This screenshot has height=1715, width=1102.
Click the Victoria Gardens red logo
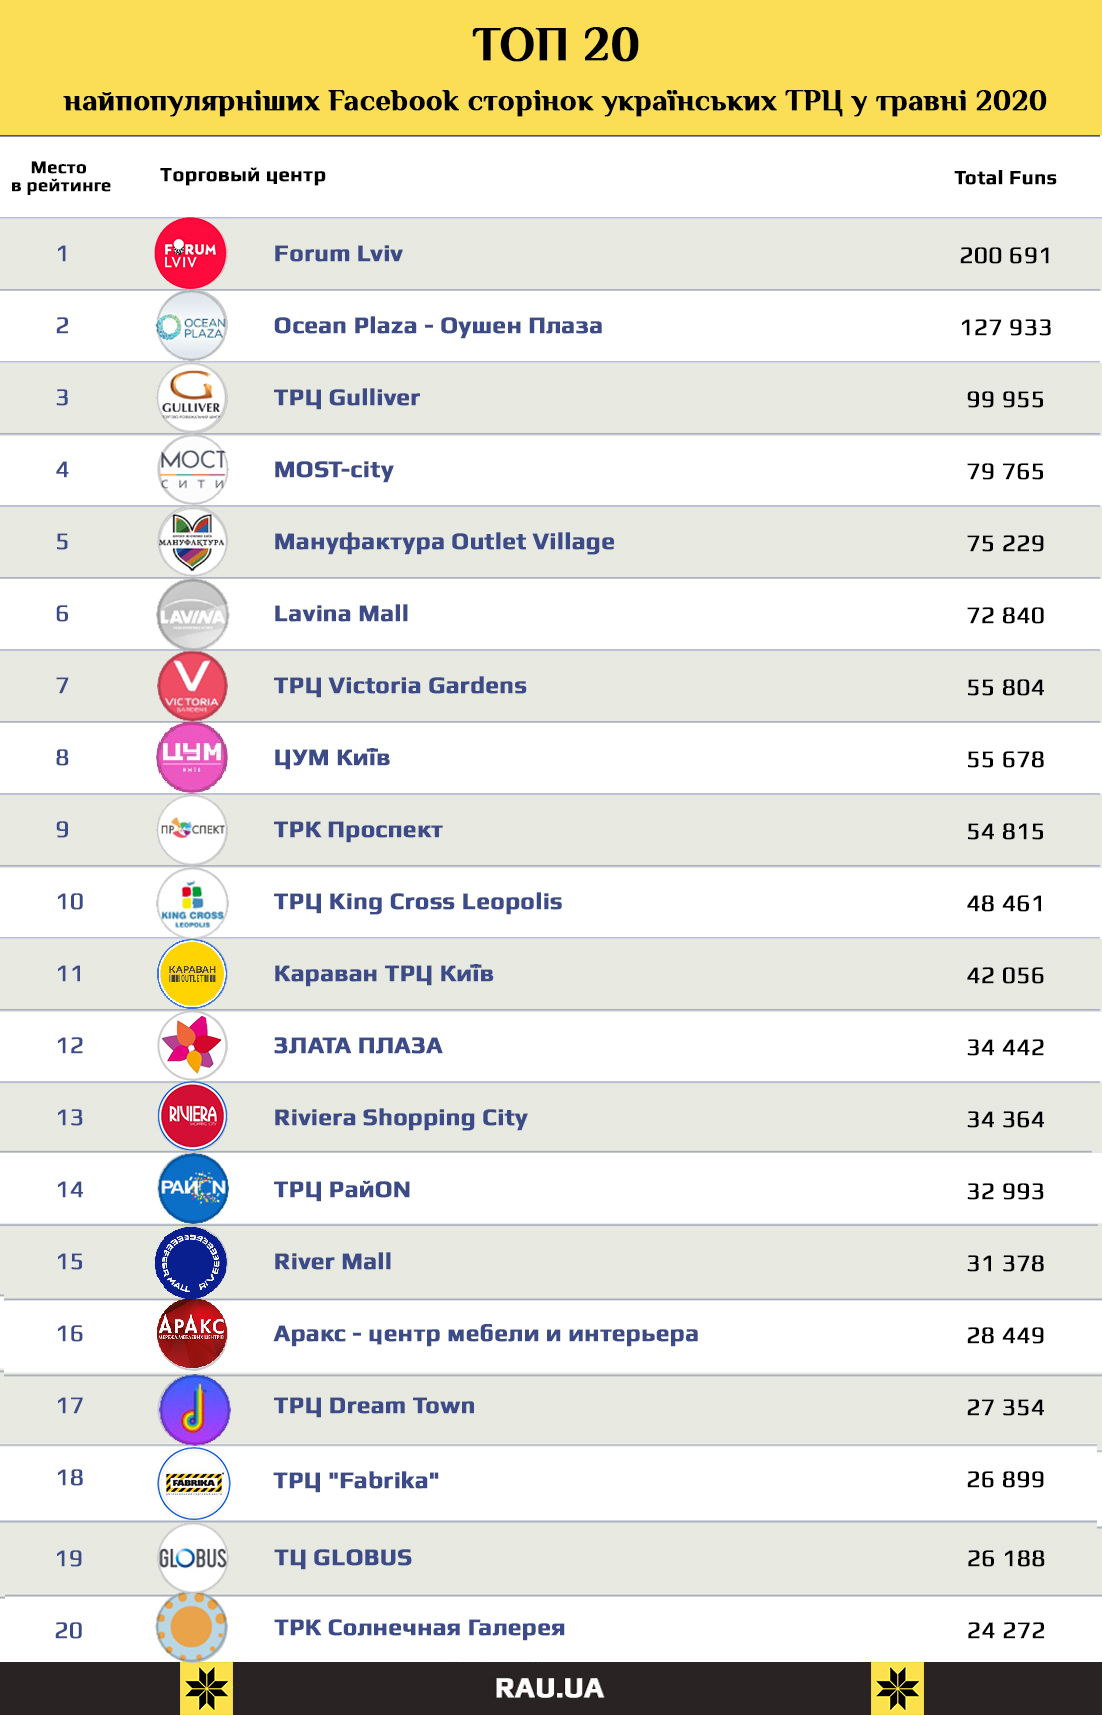[x=192, y=686]
